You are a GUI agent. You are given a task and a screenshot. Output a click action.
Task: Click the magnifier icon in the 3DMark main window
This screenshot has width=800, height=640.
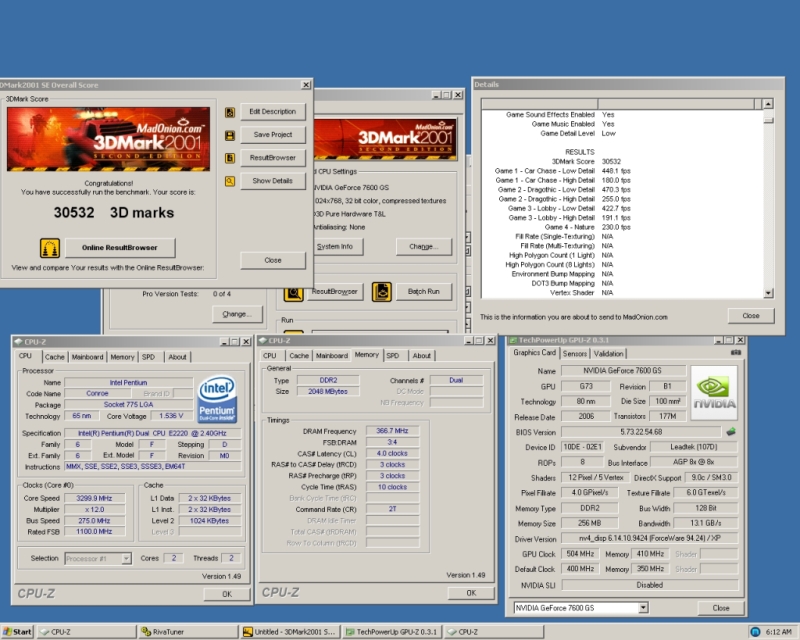tap(293, 294)
